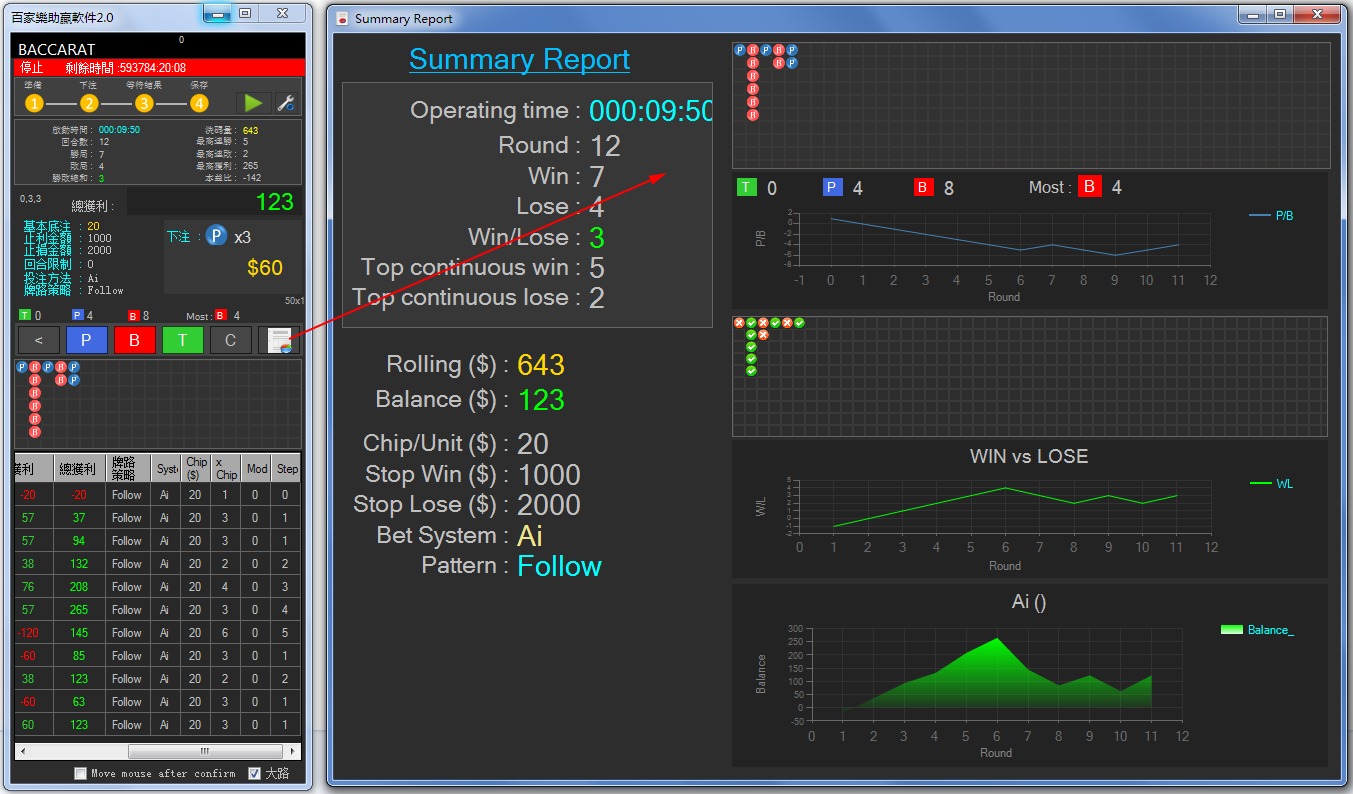Click the 總獲利 column header
The height and width of the screenshot is (794, 1353).
pos(78,468)
